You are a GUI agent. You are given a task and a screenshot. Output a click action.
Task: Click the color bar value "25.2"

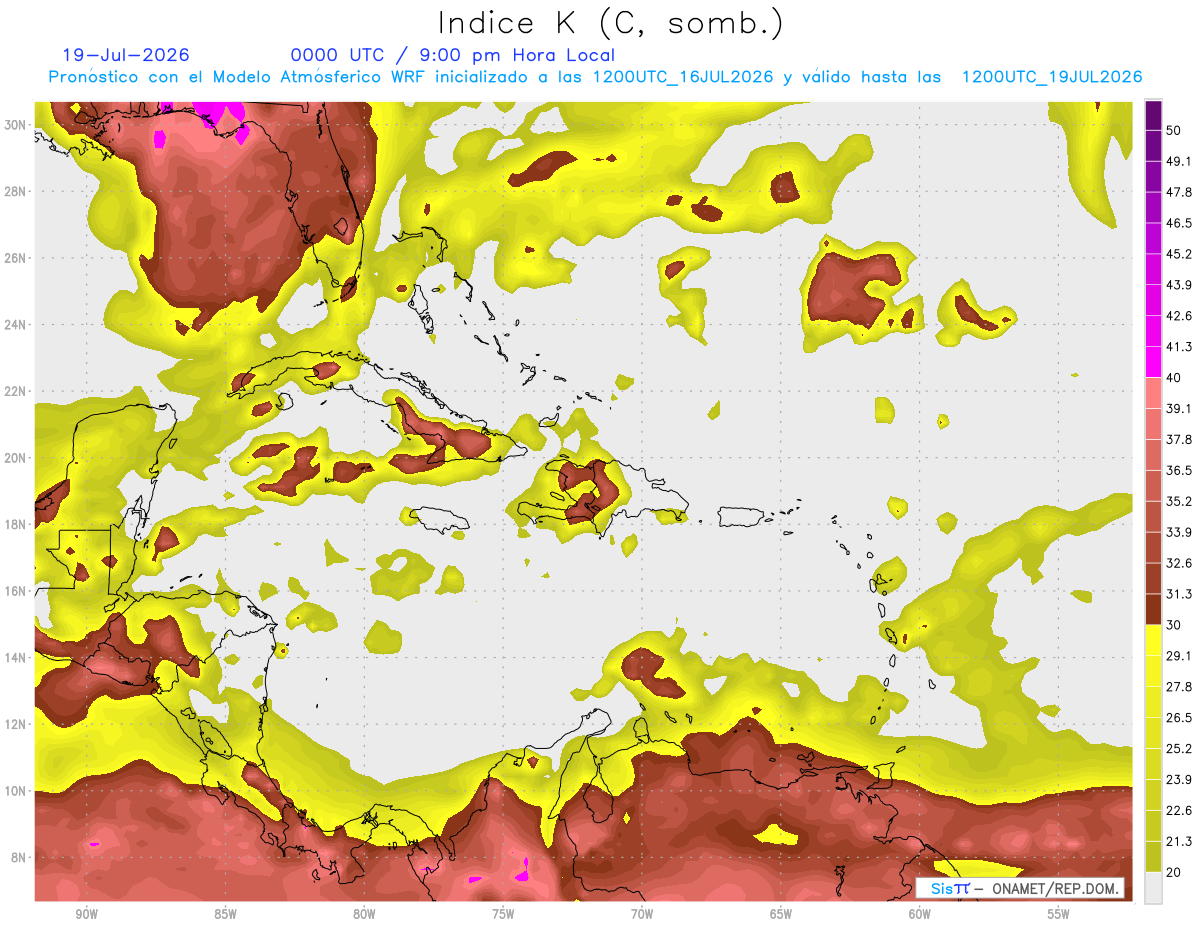(x=1179, y=749)
